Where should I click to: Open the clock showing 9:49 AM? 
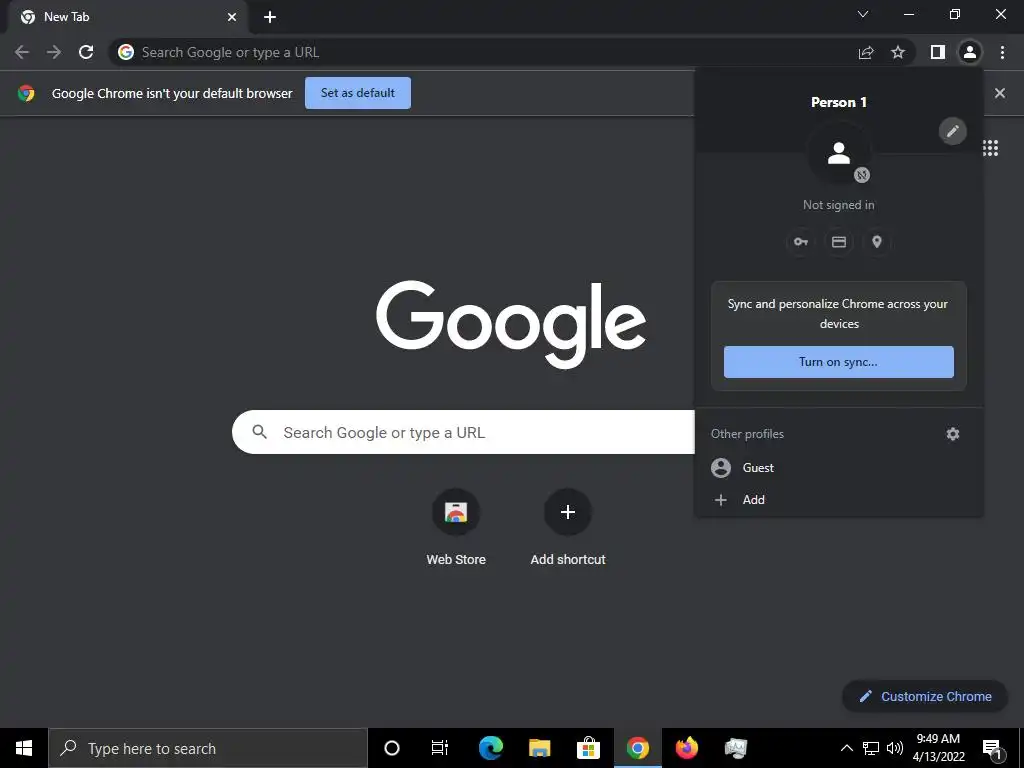pyautogui.click(x=938, y=748)
